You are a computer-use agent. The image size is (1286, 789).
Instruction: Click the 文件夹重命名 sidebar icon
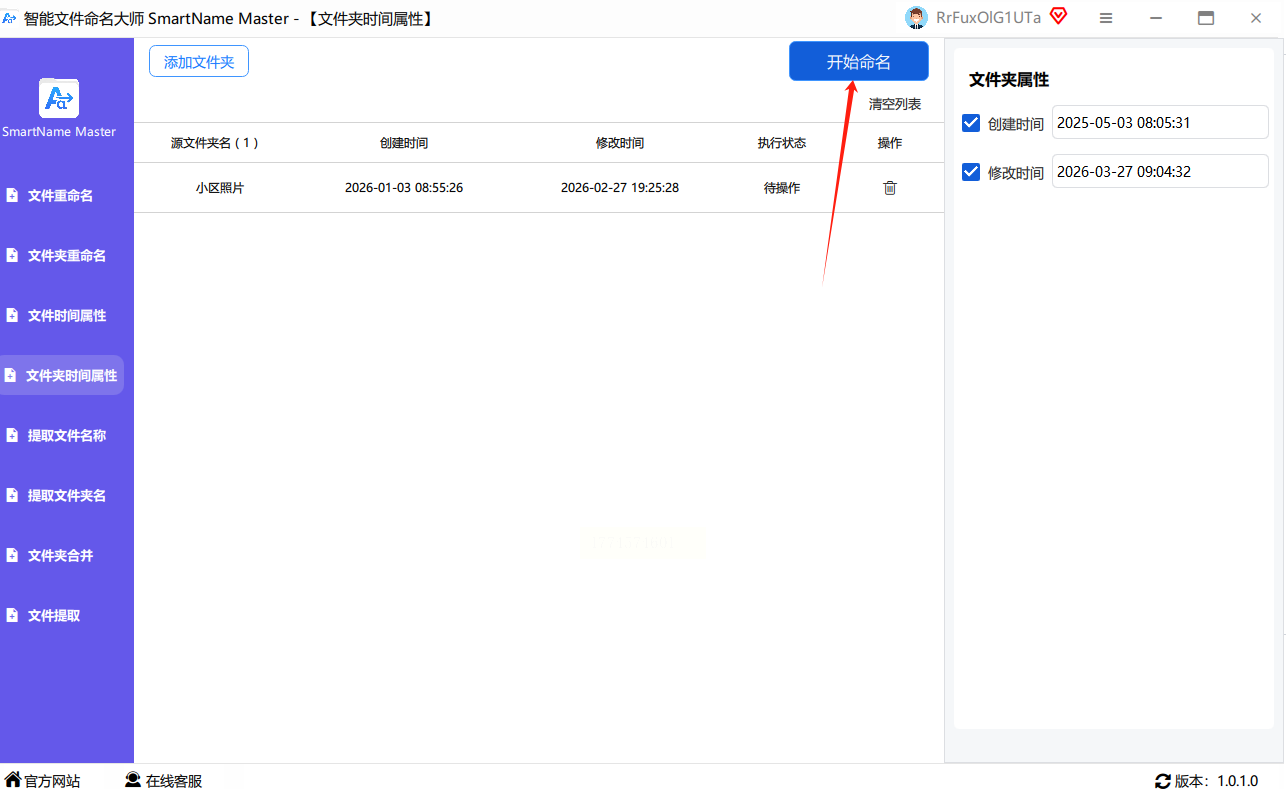(12, 256)
